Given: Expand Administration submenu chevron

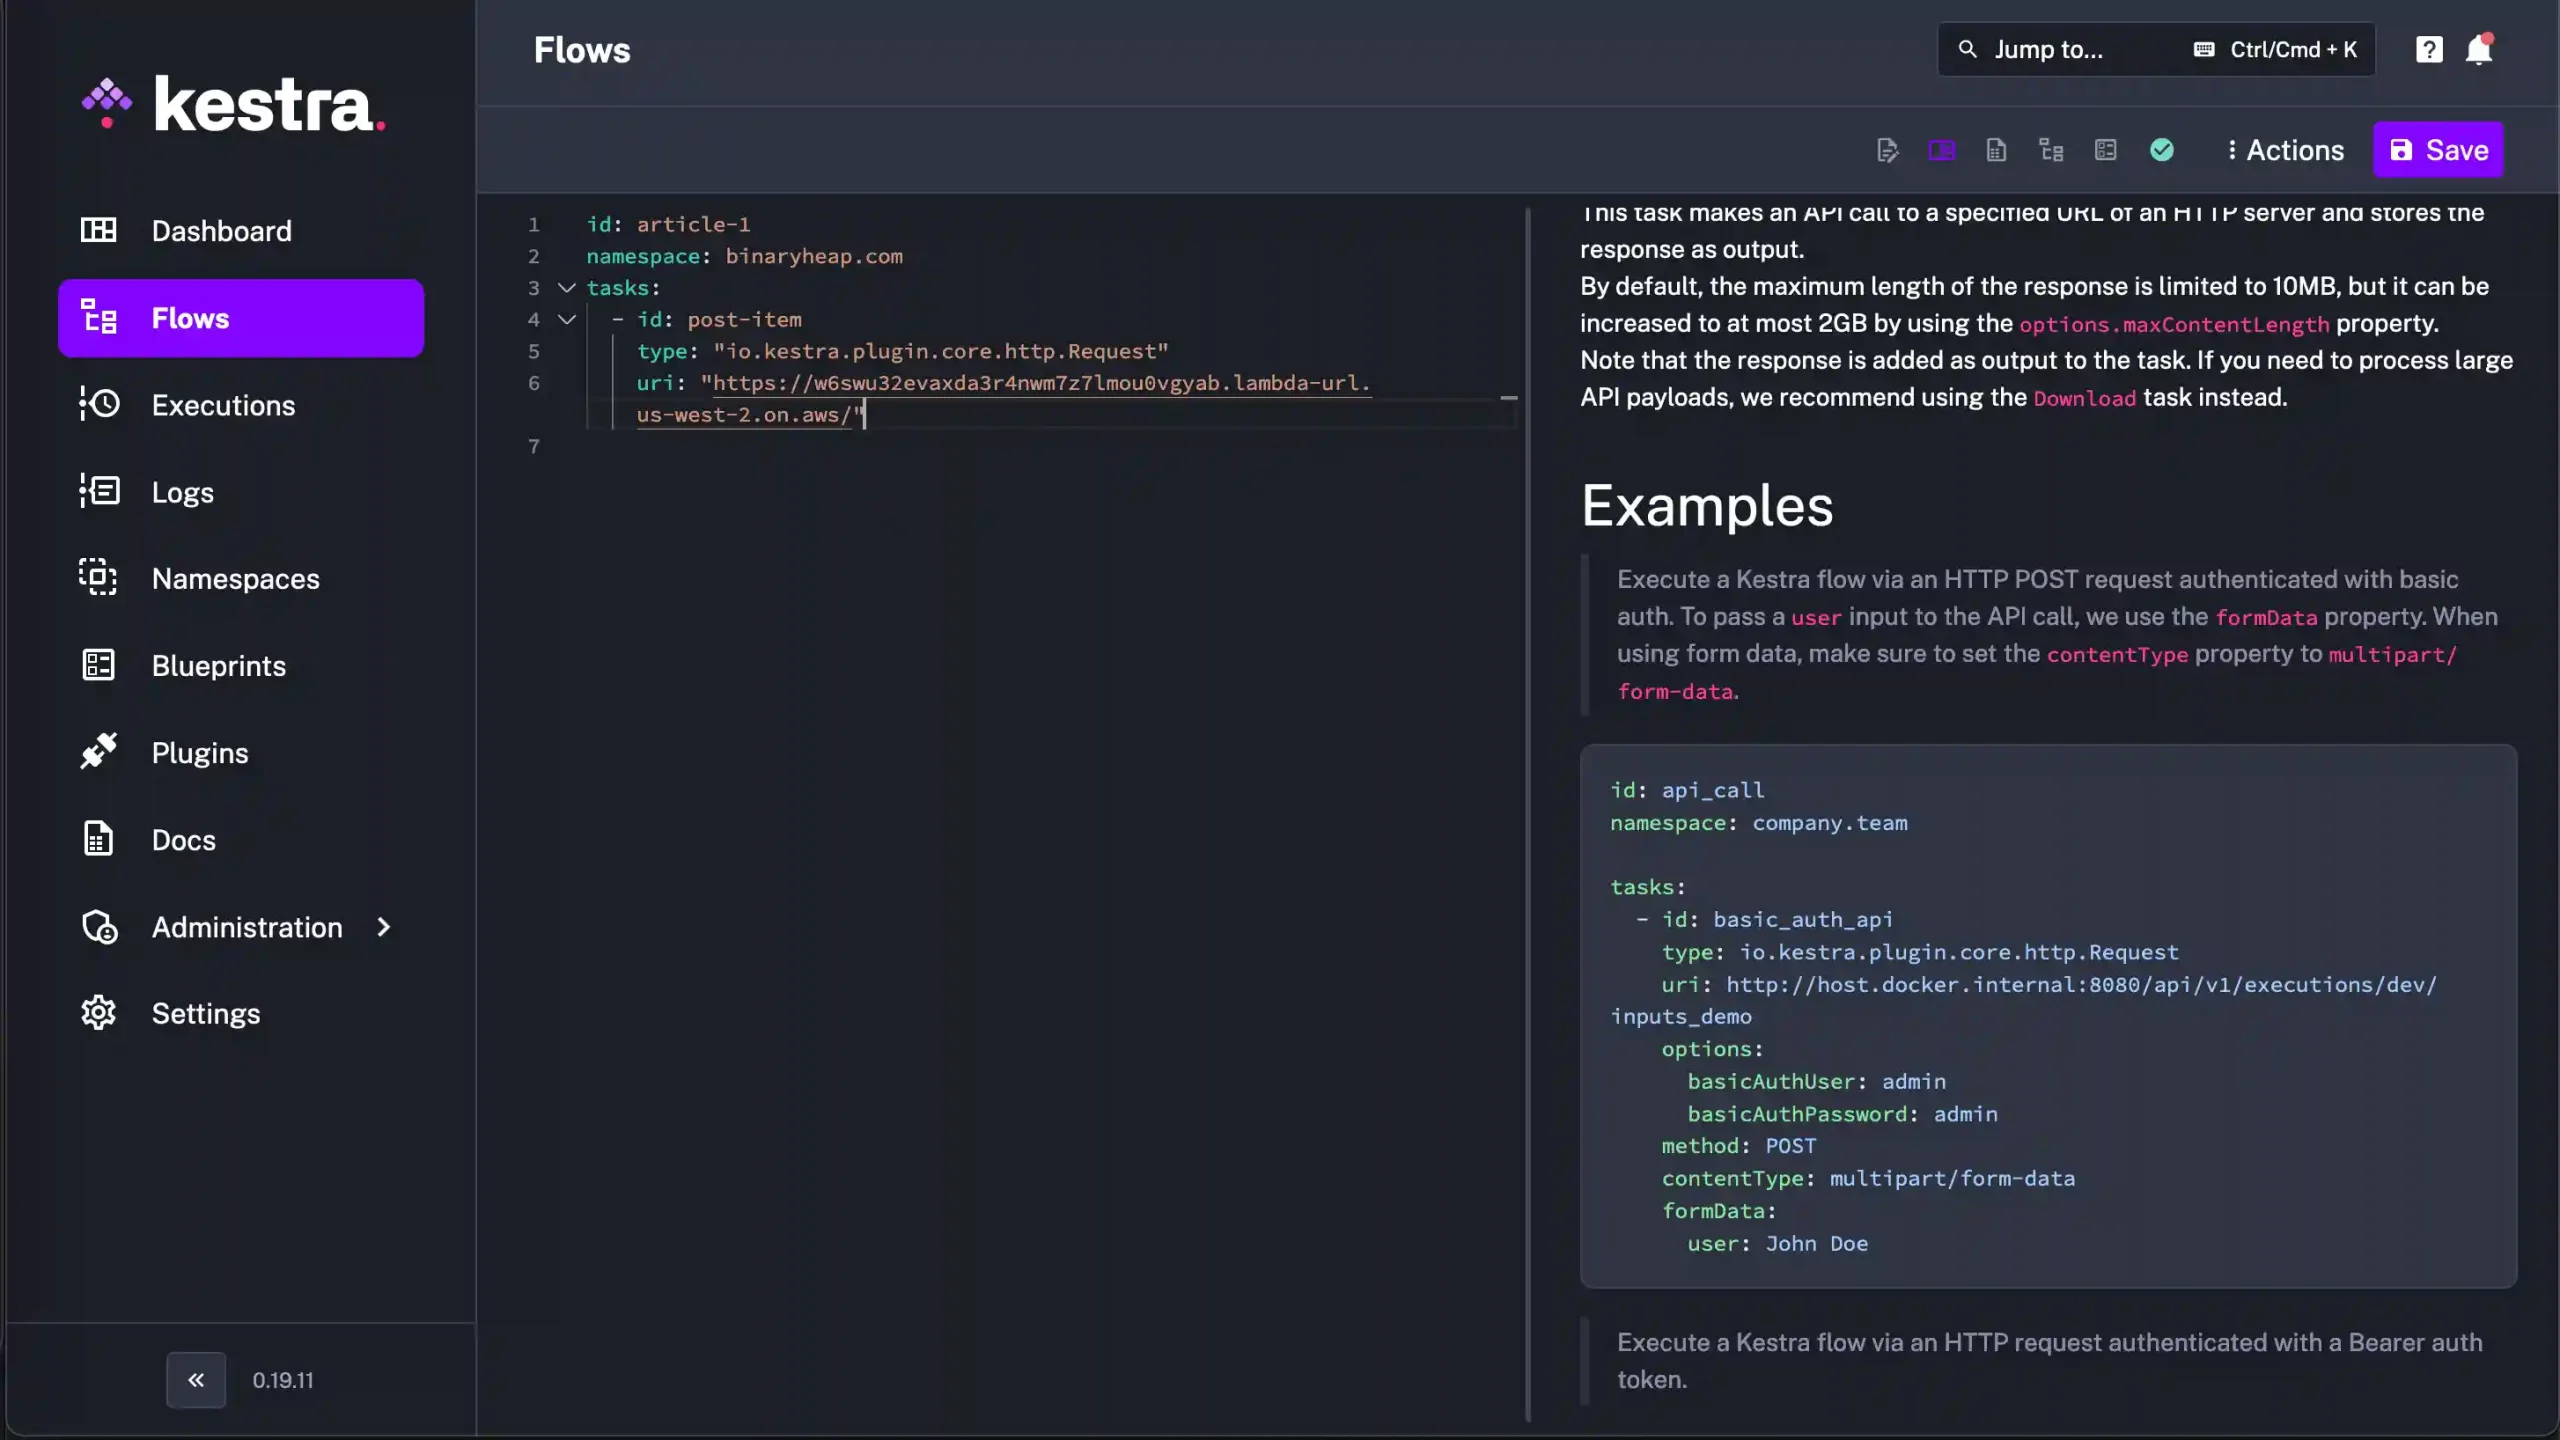Looking at the screenshot, I should (383, 927).
